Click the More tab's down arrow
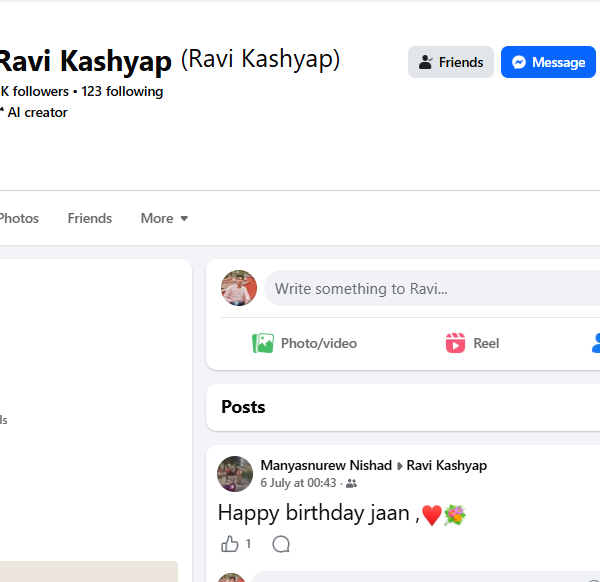This screenshot has width=600, height=582. tap(184, 218)
